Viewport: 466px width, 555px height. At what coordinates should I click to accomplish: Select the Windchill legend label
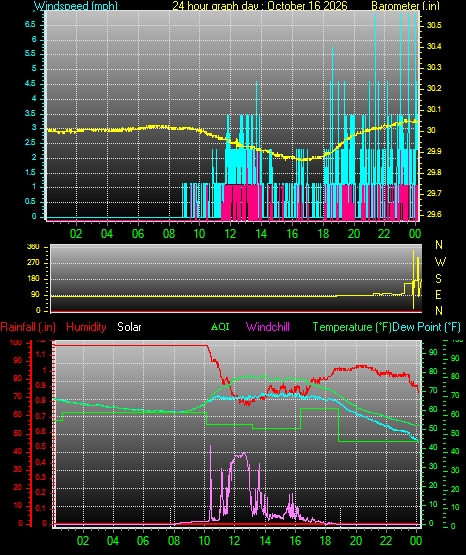(267, 327)
